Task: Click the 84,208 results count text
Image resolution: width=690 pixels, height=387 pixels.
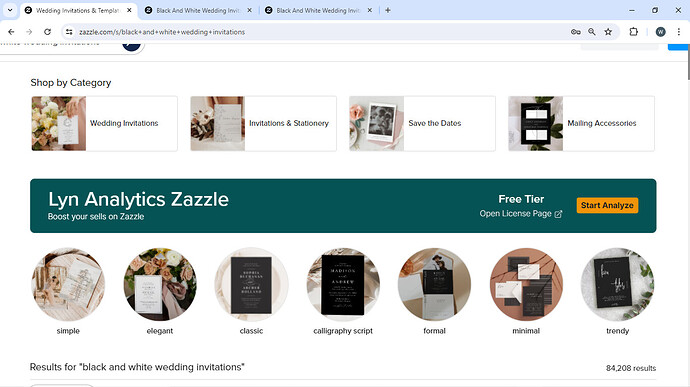Action: (x=631, y=368)
